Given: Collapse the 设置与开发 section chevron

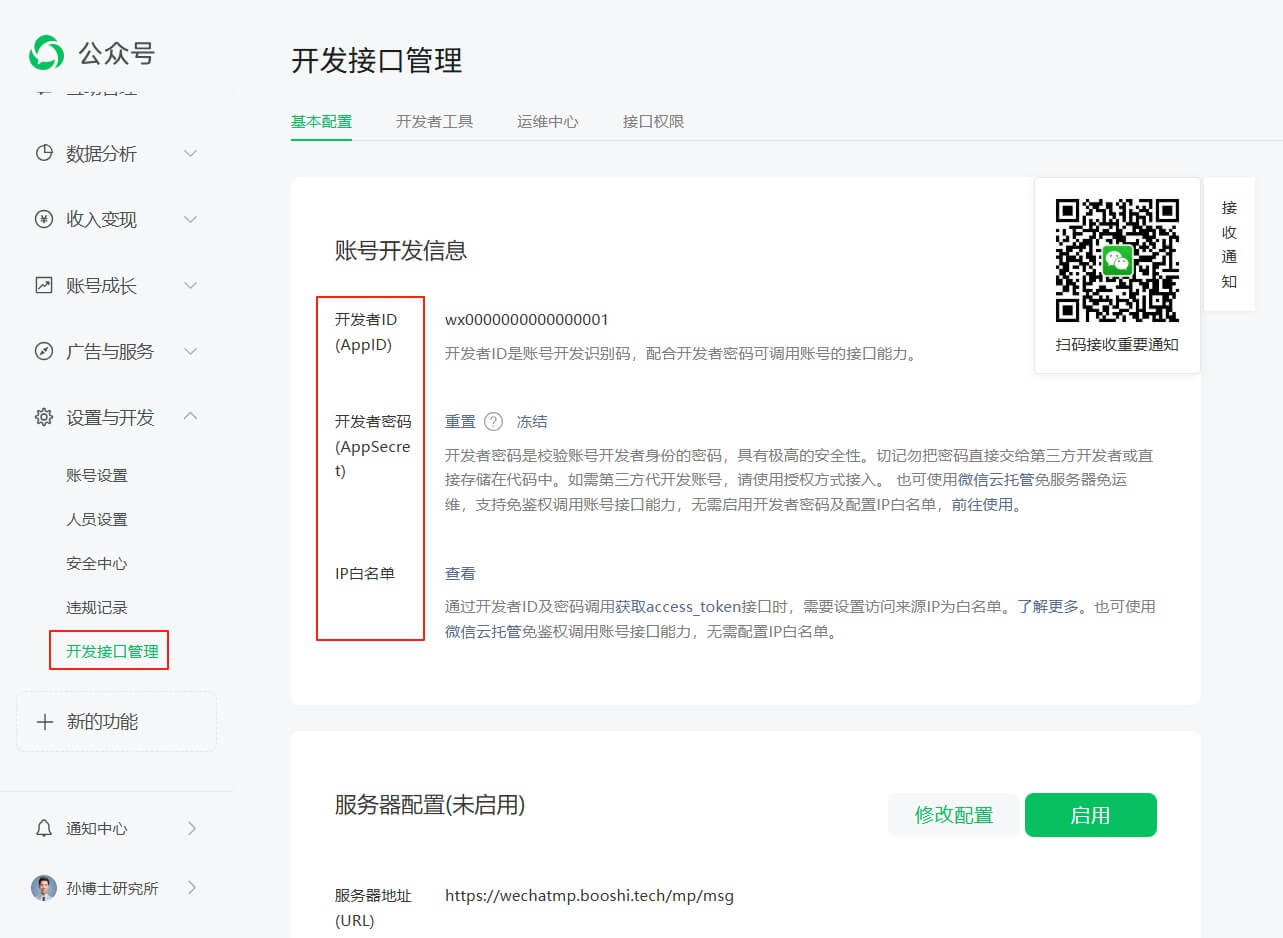Looking at the screenshot, I should click(191, 417).
